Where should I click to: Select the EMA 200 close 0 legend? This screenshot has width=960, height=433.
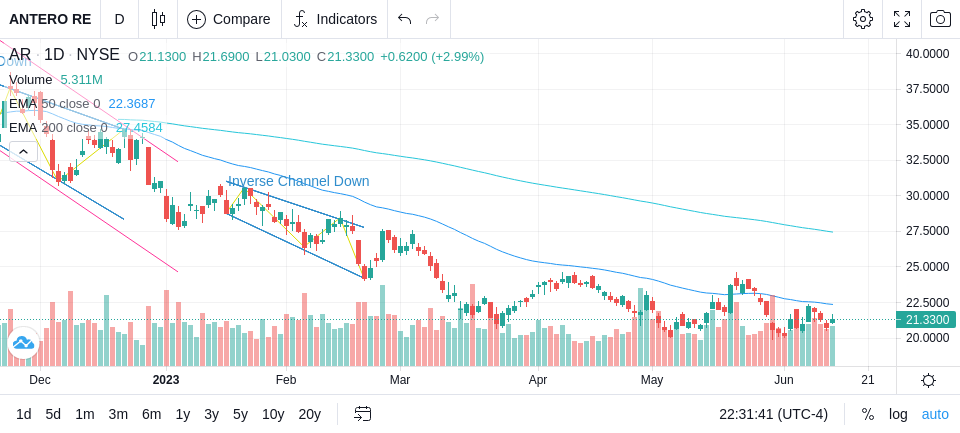pos(58,127)
